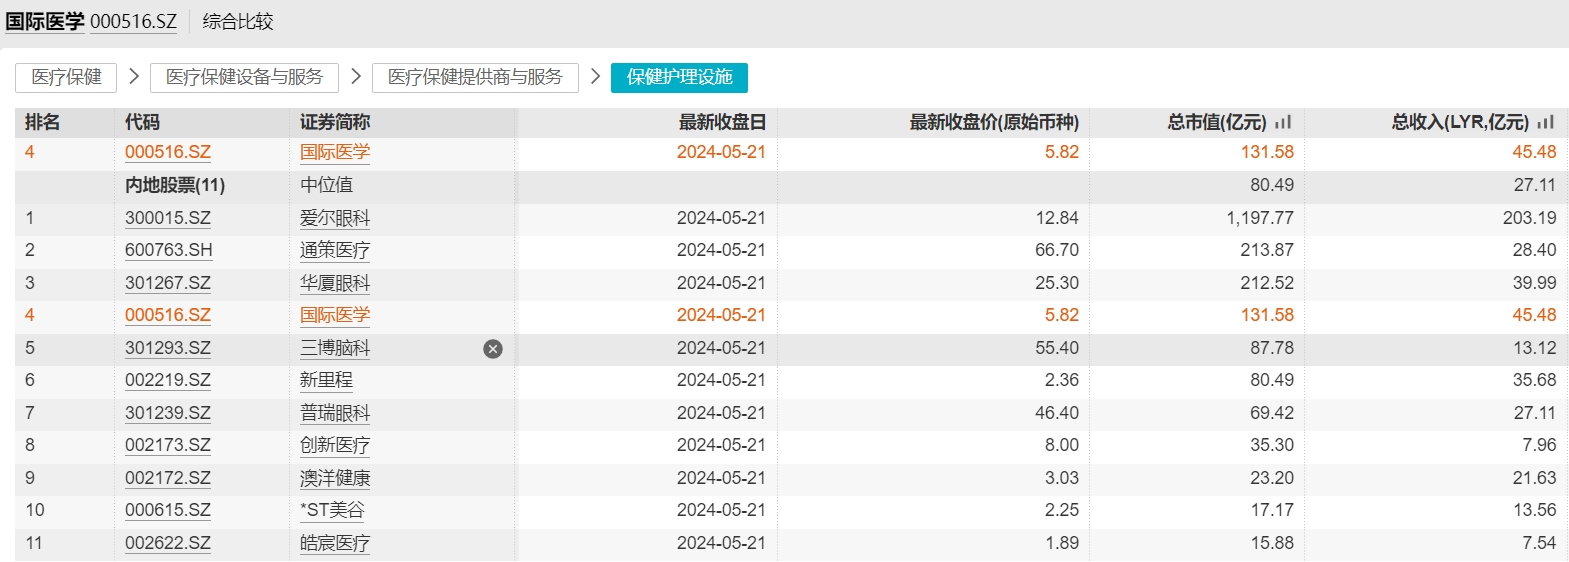1569x562 pixels.
Task: Open the 普瑞眼科 security link
Action: (335, 413)
